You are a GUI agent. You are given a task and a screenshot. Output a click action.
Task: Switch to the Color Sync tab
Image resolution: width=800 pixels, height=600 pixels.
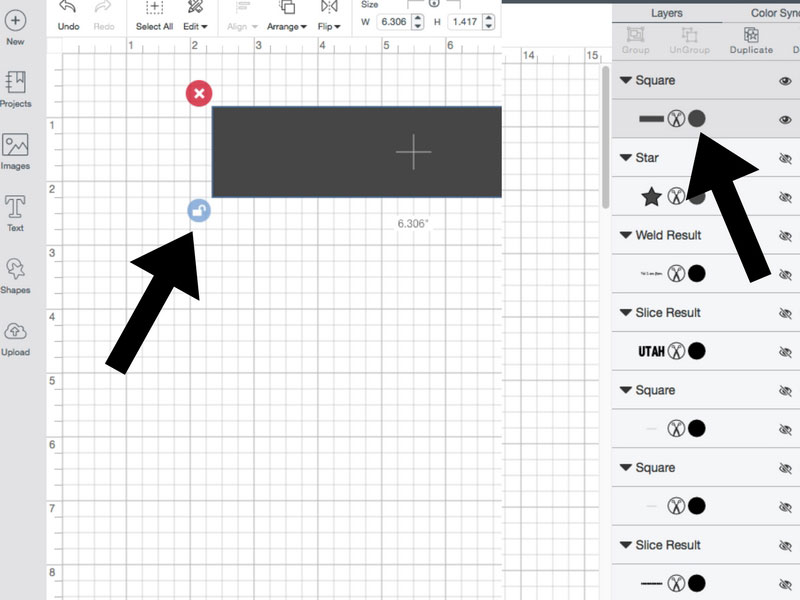[775, 13]
